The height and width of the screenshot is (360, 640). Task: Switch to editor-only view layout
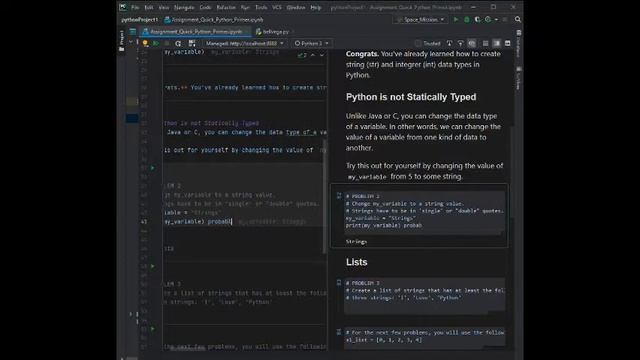485,43
